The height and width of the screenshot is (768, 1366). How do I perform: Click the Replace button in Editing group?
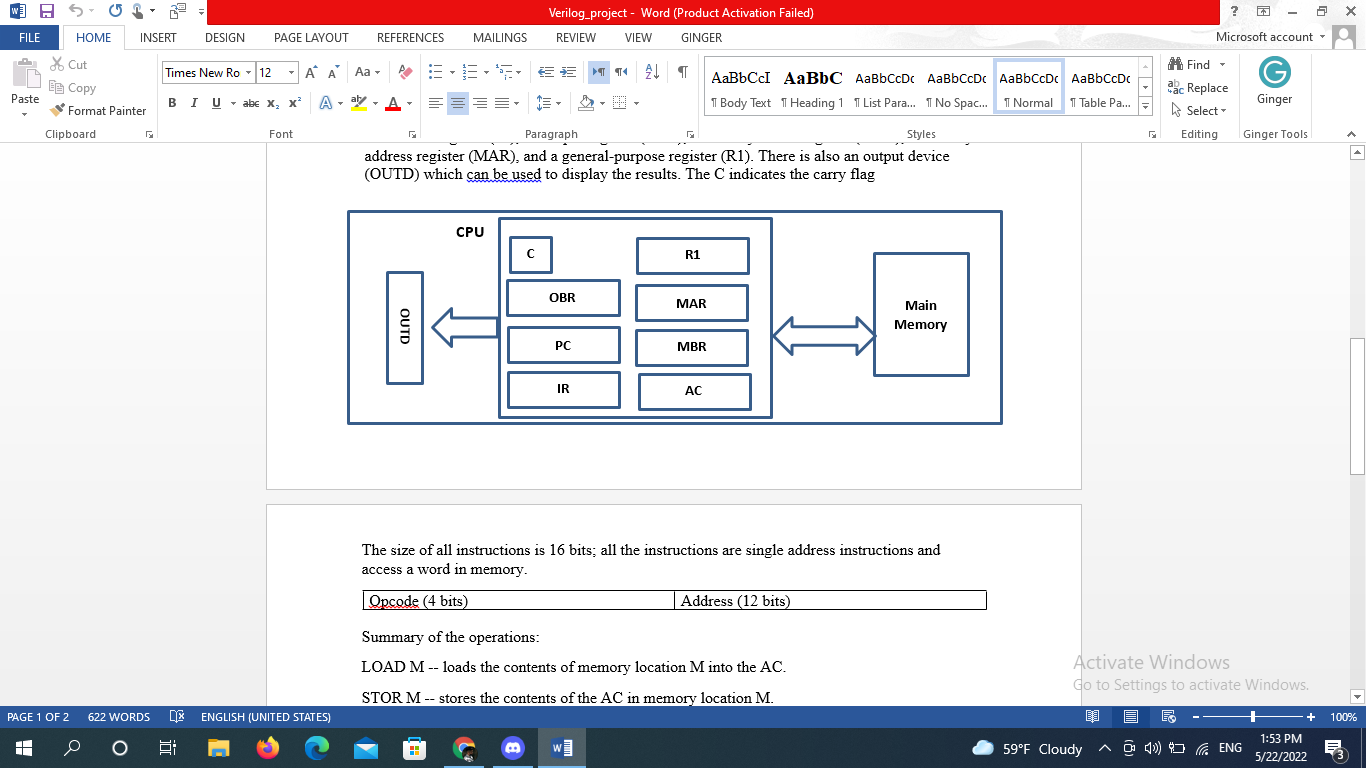[1197, 88]
